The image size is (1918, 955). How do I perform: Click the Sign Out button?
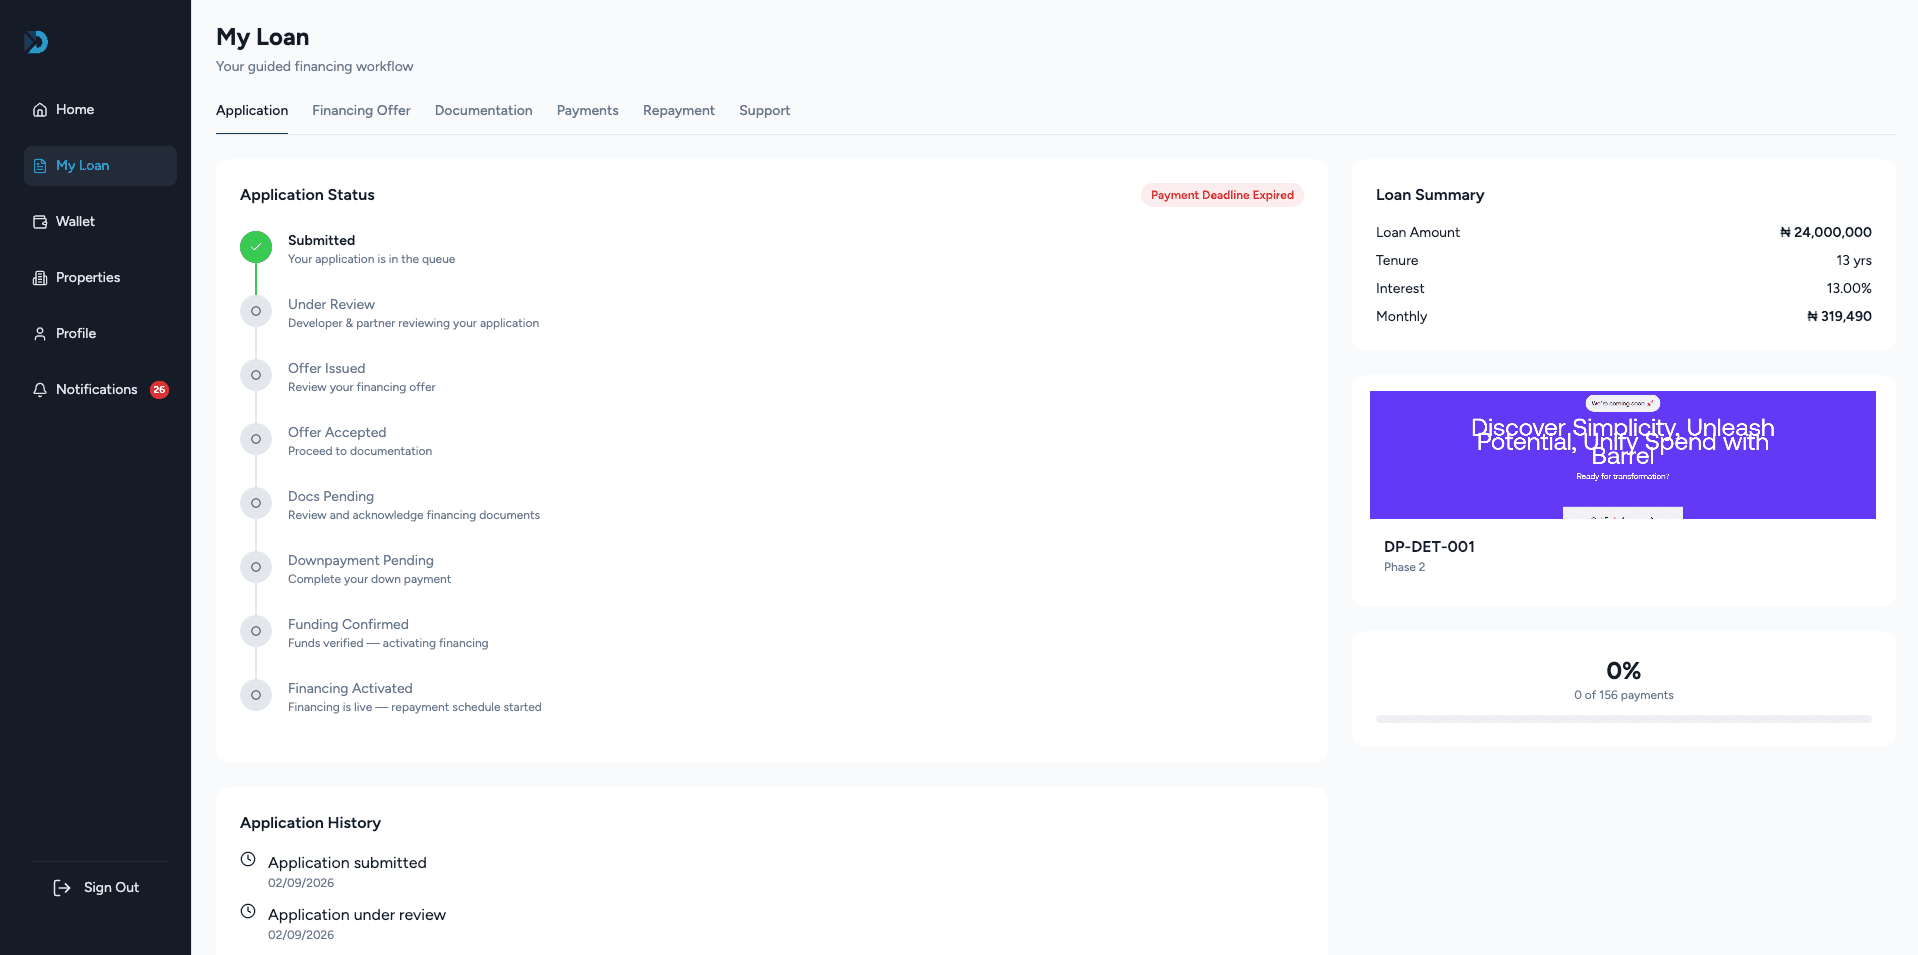coord(97,888)
